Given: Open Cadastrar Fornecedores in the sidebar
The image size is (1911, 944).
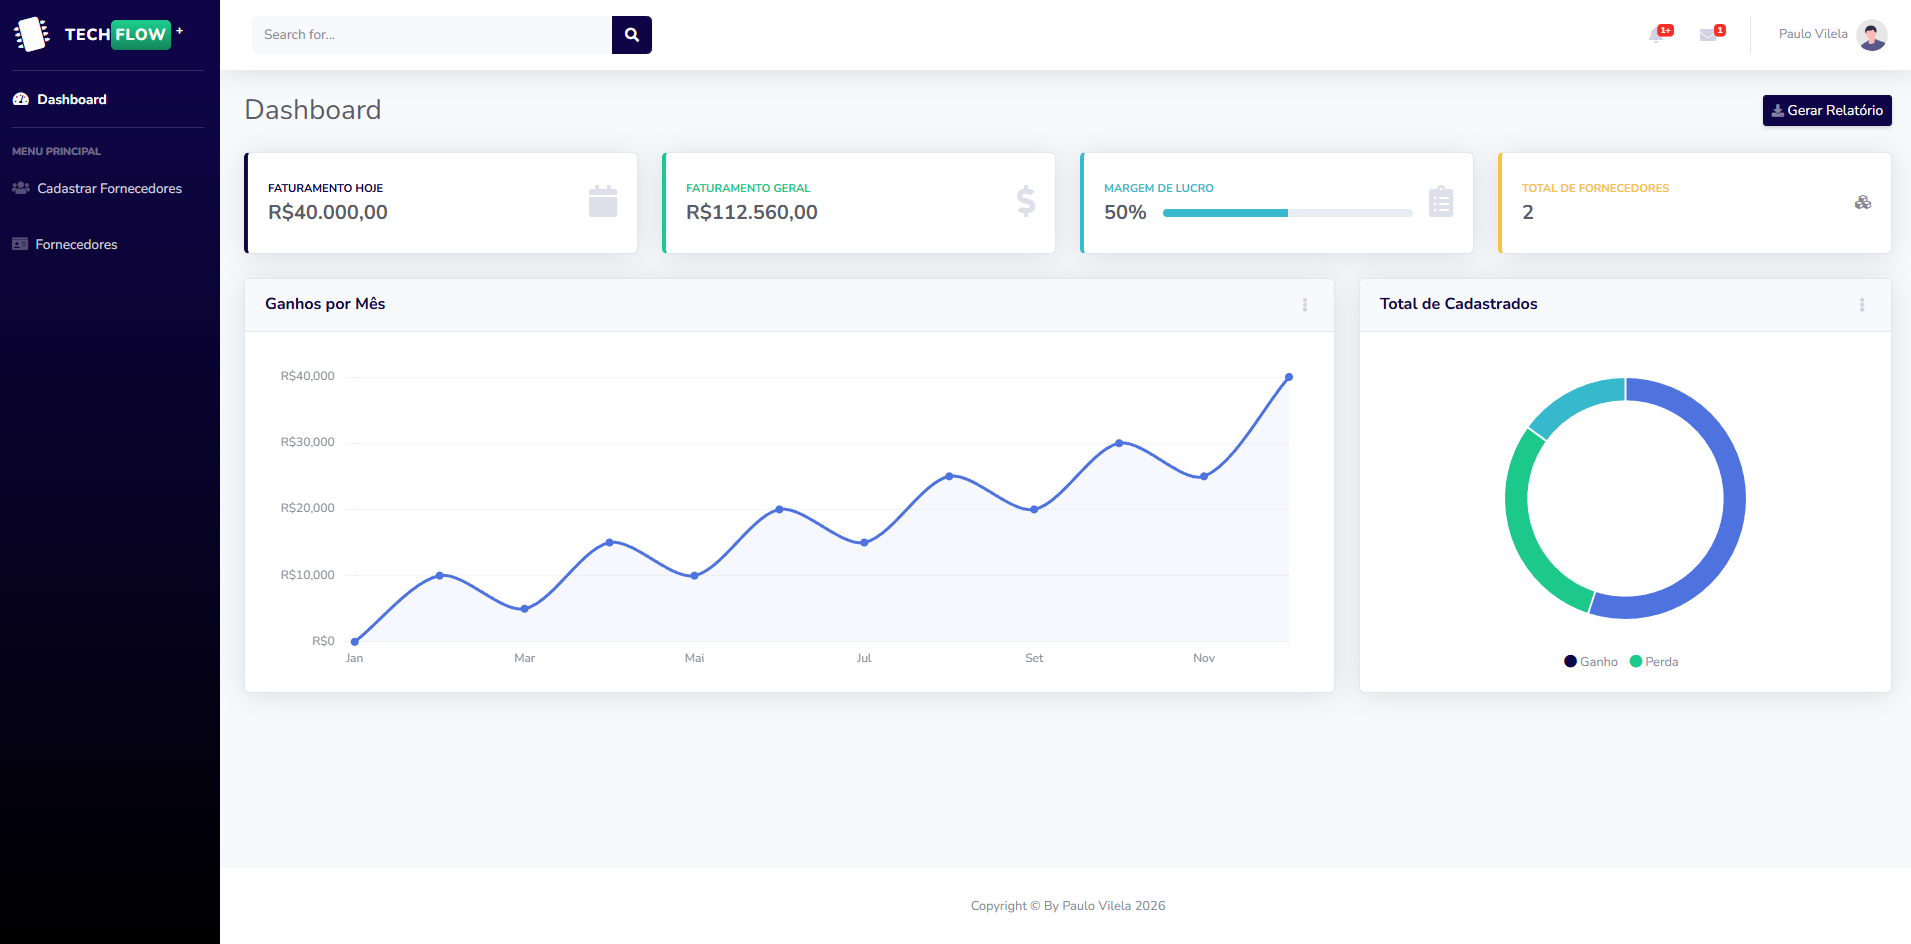Looking at the screenshot, I should click(109, 188).
